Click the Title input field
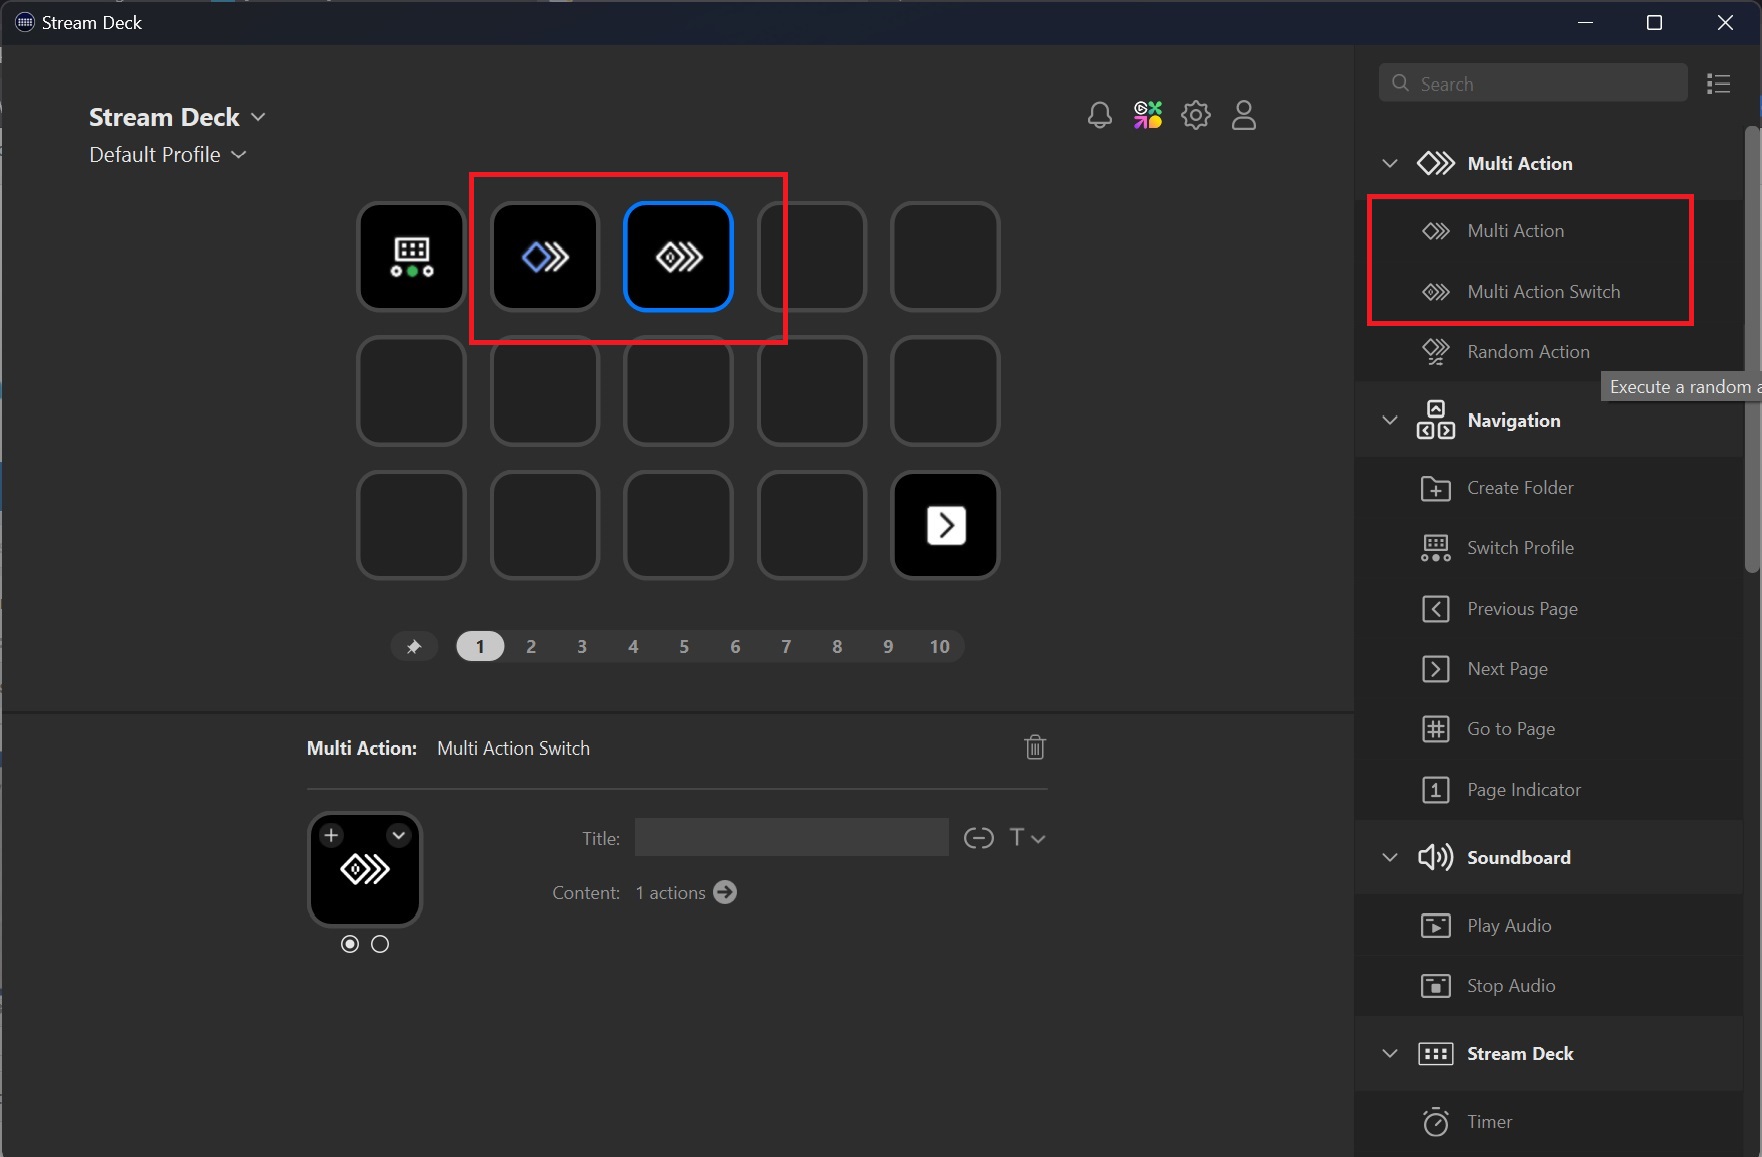Image resolution: width=1762 pixels, height=1157 pixels. click(x=791, y=837)
